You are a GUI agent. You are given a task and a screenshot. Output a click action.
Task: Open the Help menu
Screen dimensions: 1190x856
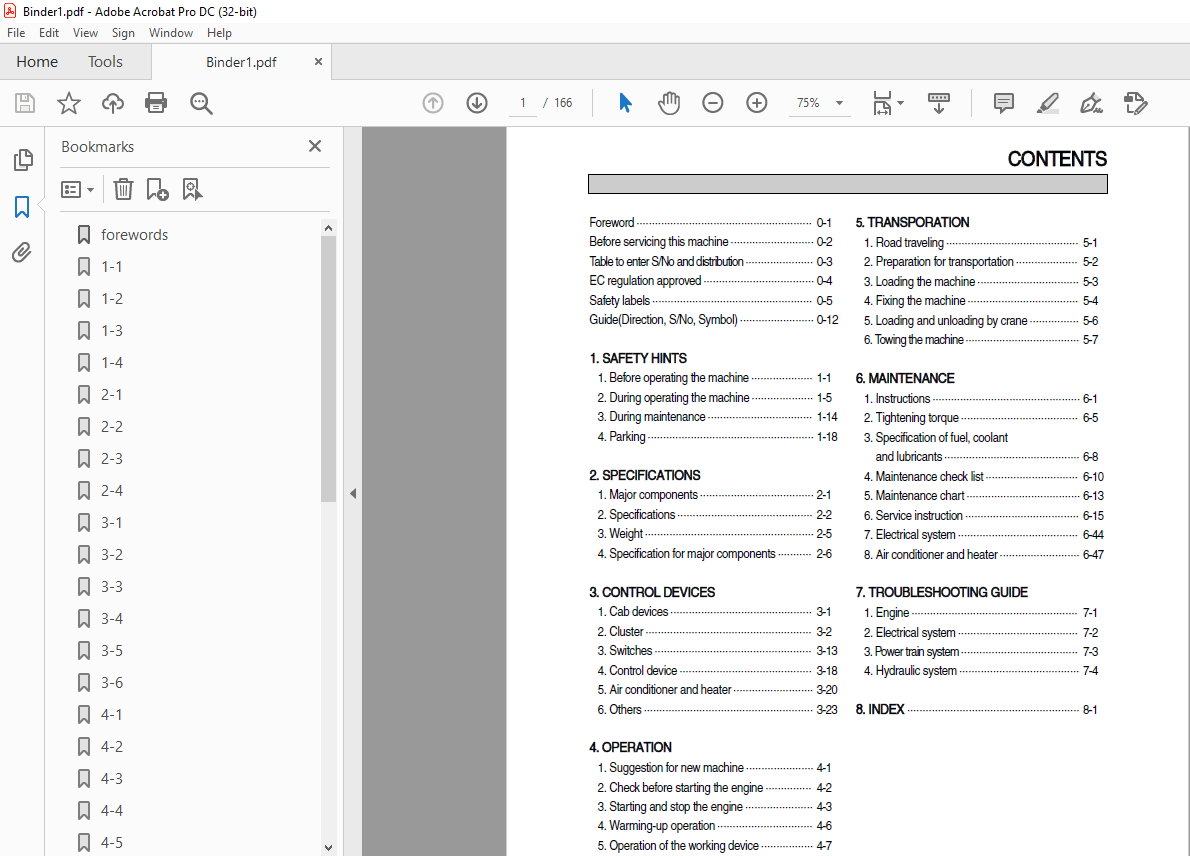[x=219, y=33]
